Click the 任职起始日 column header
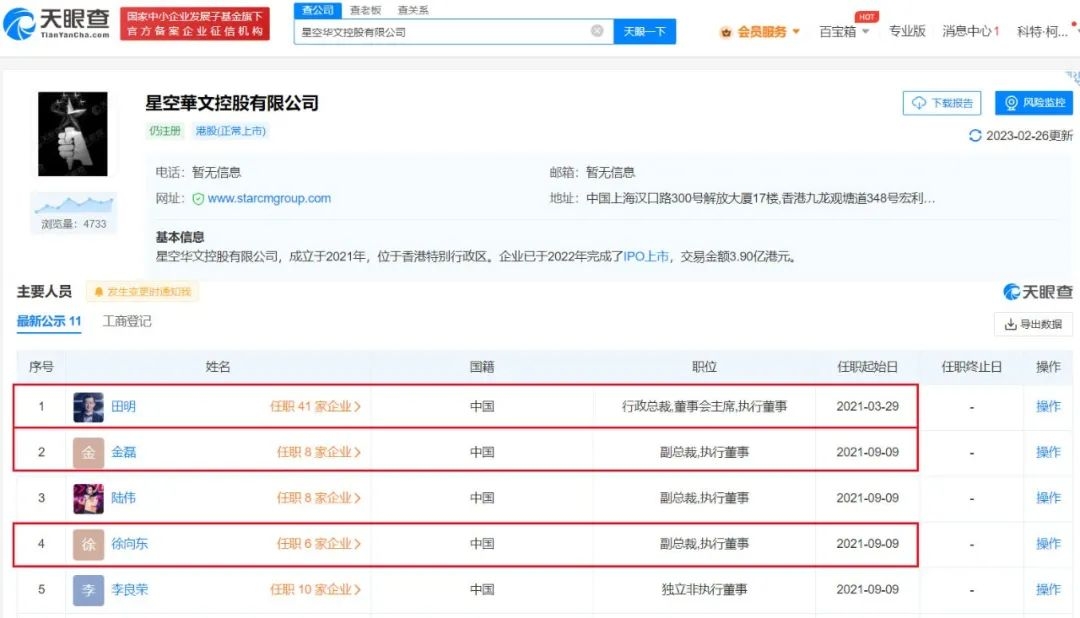The image size is (1080, 618). (867, 367)
